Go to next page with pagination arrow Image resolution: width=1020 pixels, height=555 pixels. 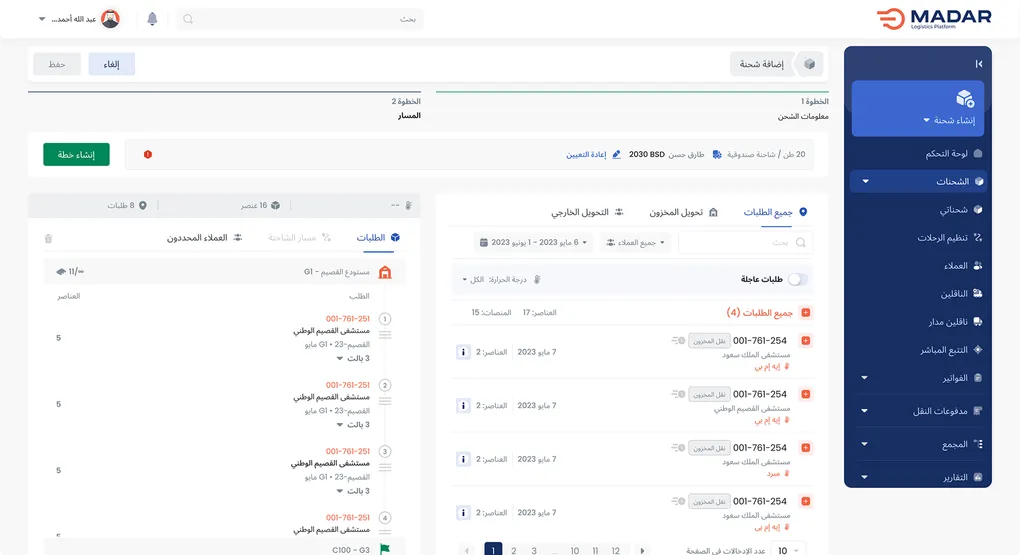coord(642,550)
